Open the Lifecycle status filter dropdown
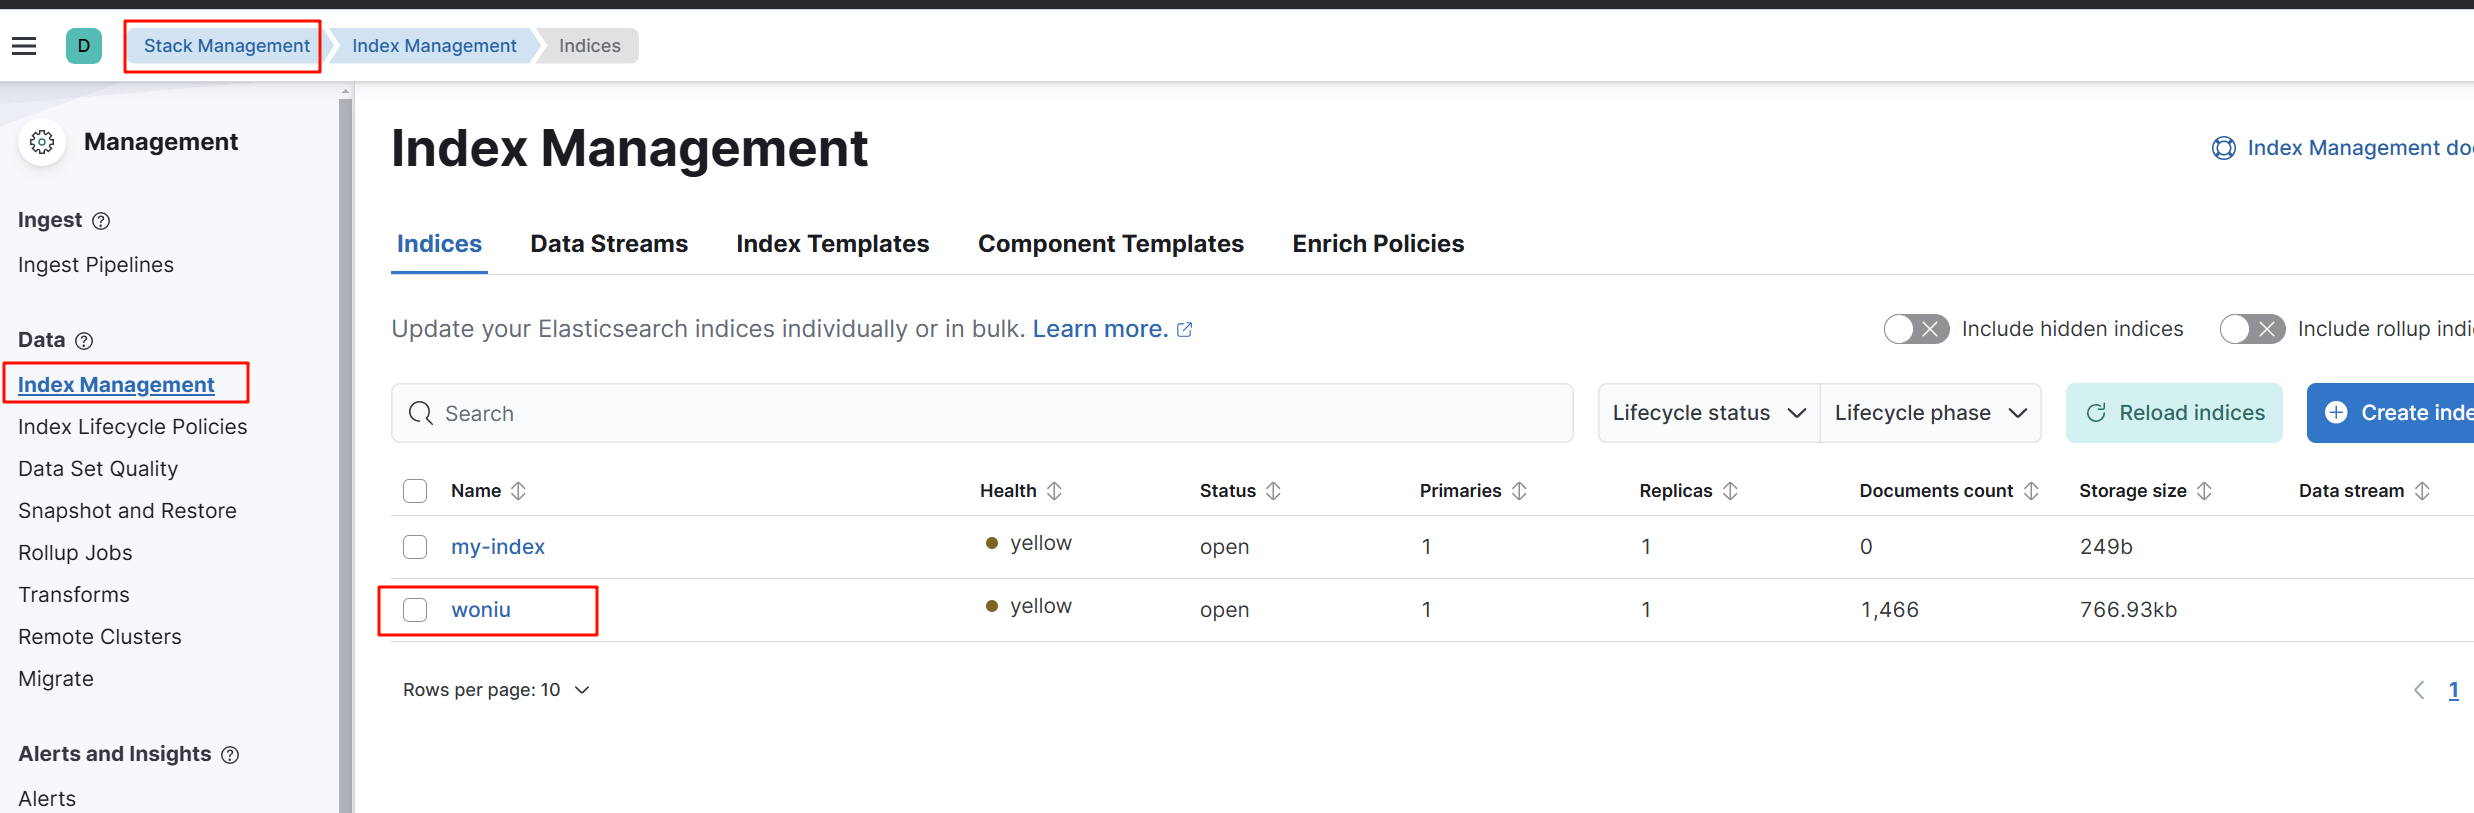Viewport: 2474px width, 813px height. (1708, 413)
